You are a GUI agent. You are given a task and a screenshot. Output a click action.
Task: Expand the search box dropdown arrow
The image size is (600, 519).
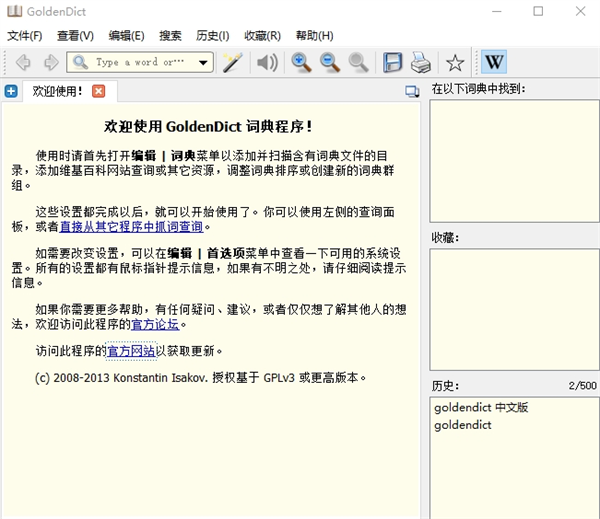203,62
